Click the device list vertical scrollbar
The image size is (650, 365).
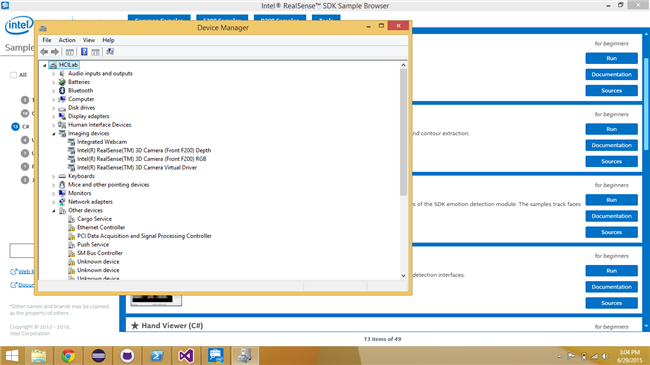coord(403,133)
